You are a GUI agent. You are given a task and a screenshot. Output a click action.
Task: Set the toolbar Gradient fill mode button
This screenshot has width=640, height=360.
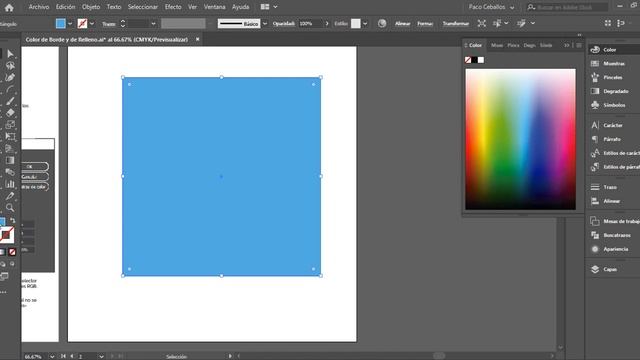(3, 252)
